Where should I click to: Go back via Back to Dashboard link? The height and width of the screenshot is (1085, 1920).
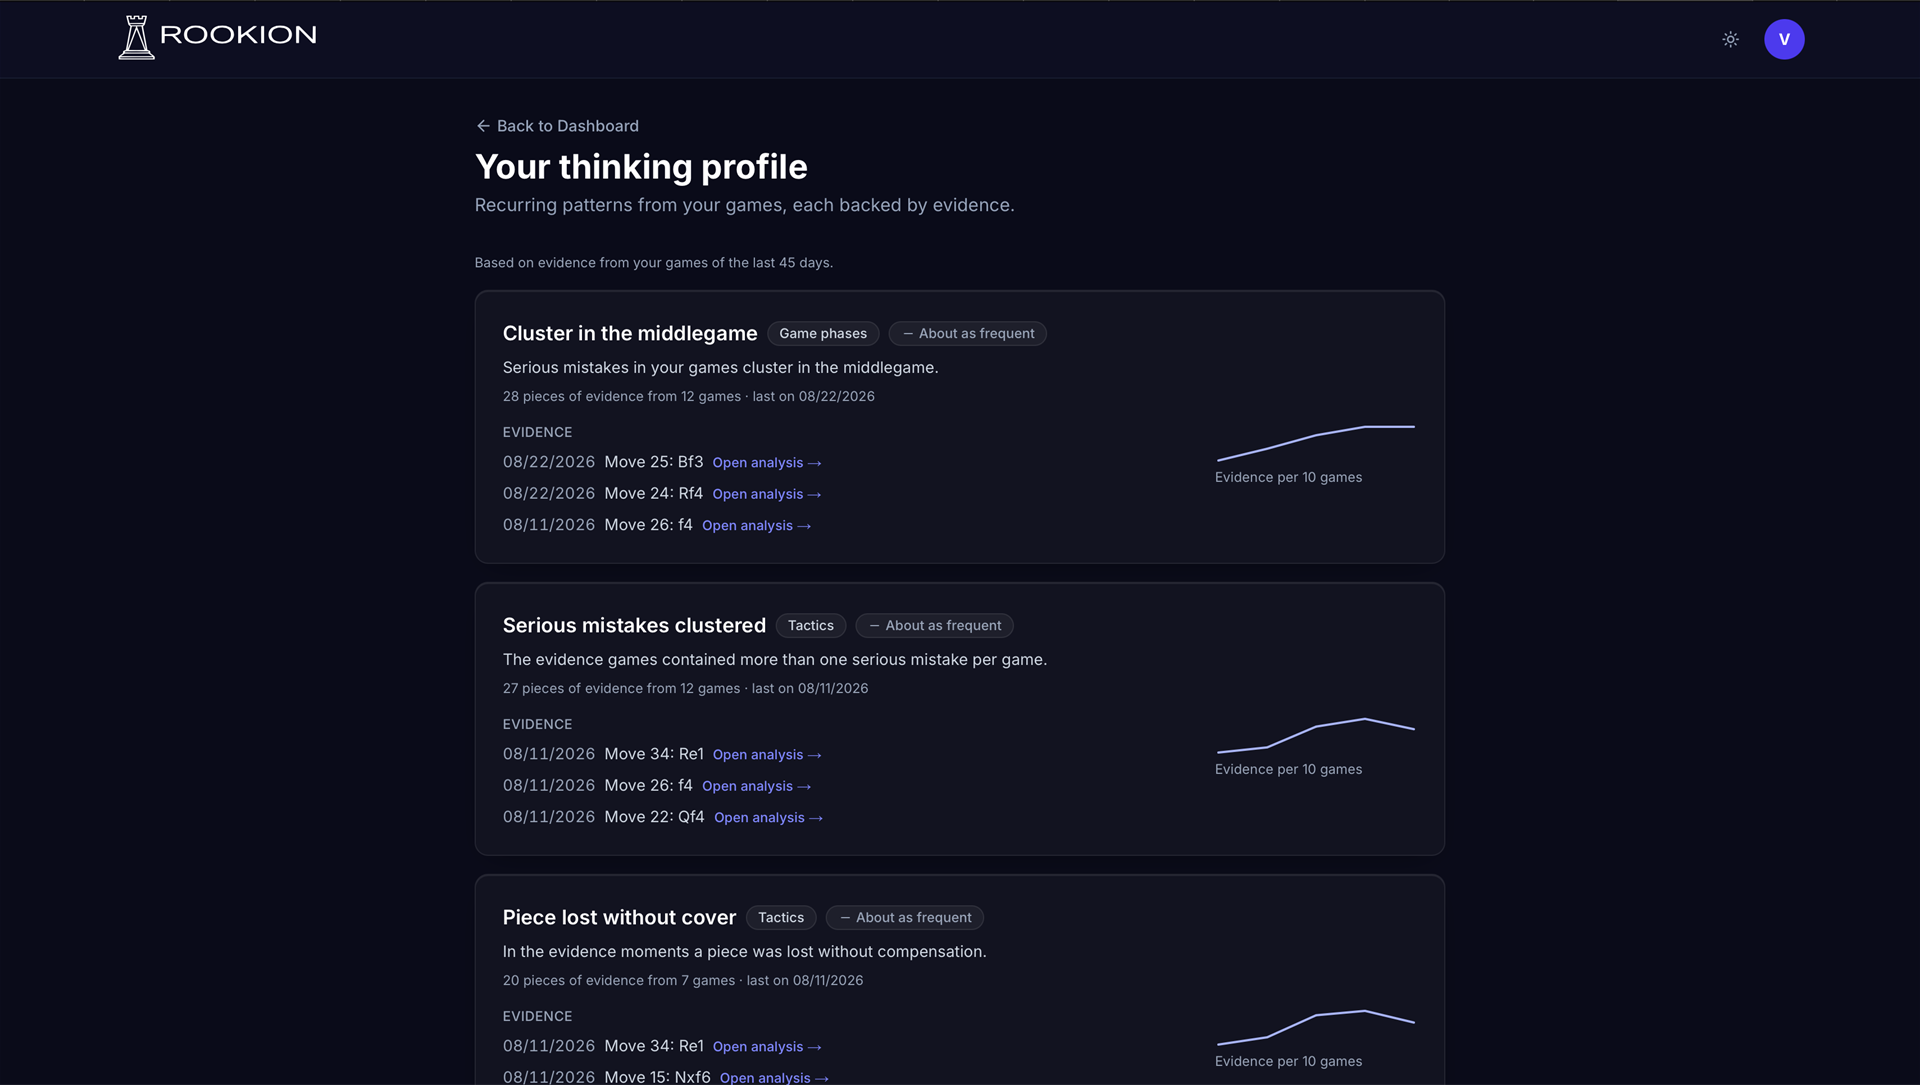click(557, 126)
